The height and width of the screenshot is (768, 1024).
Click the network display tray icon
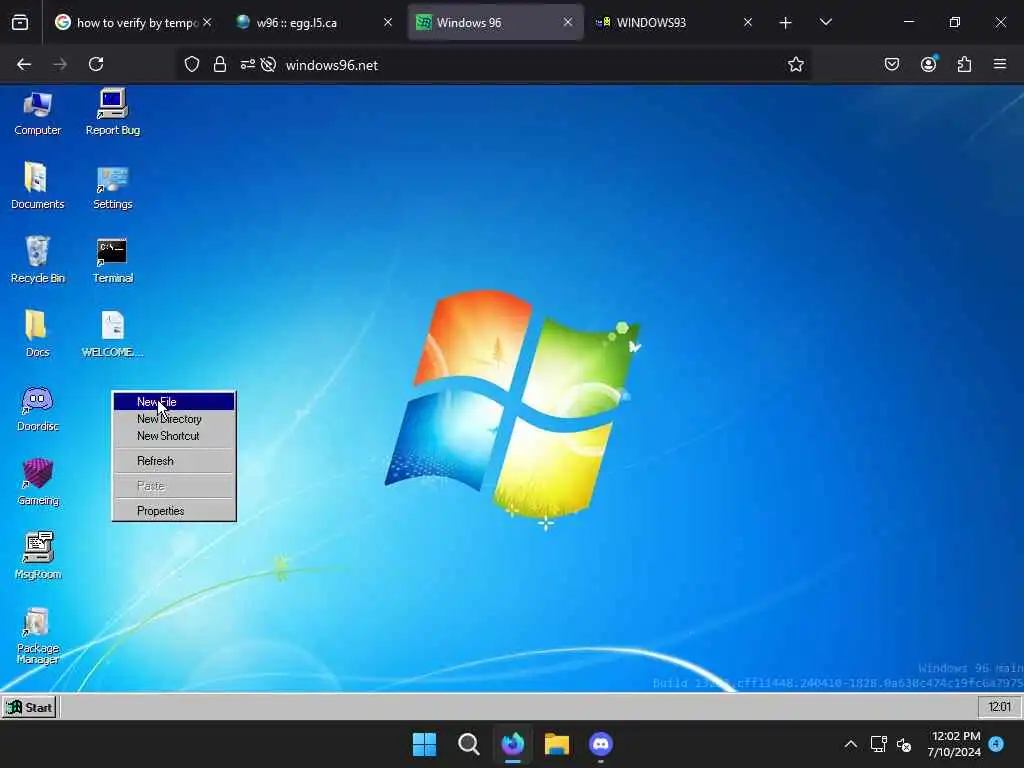click(x=878, y=744)
